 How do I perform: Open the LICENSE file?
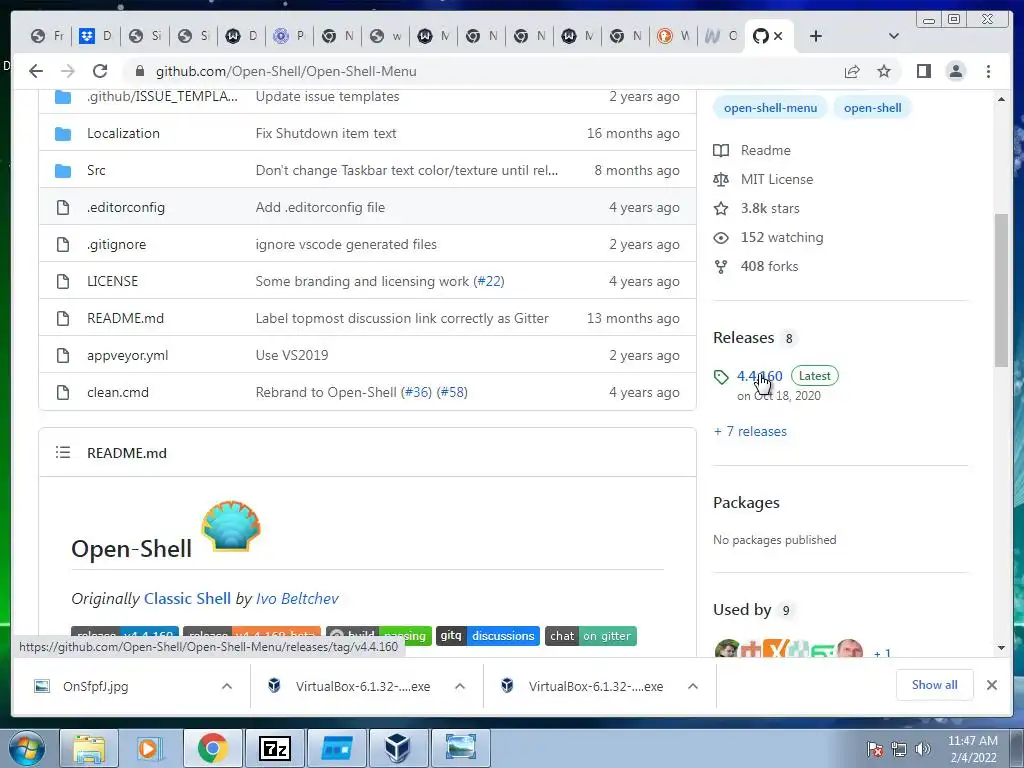point(112,281)
